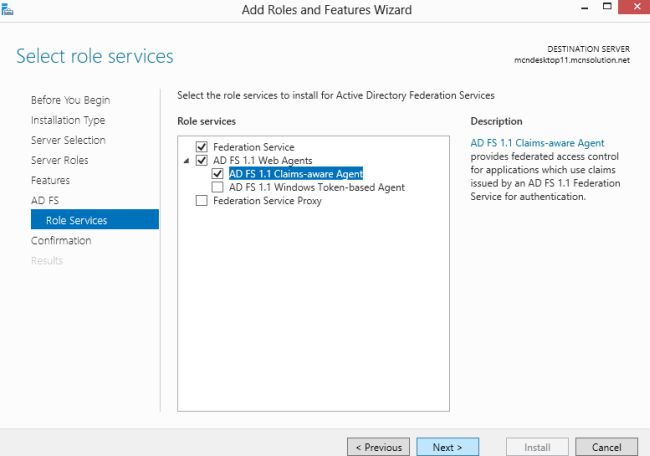Select the Federation Service Proxy label
Viewport: 650px width, 456px height.
click(266, 200)
